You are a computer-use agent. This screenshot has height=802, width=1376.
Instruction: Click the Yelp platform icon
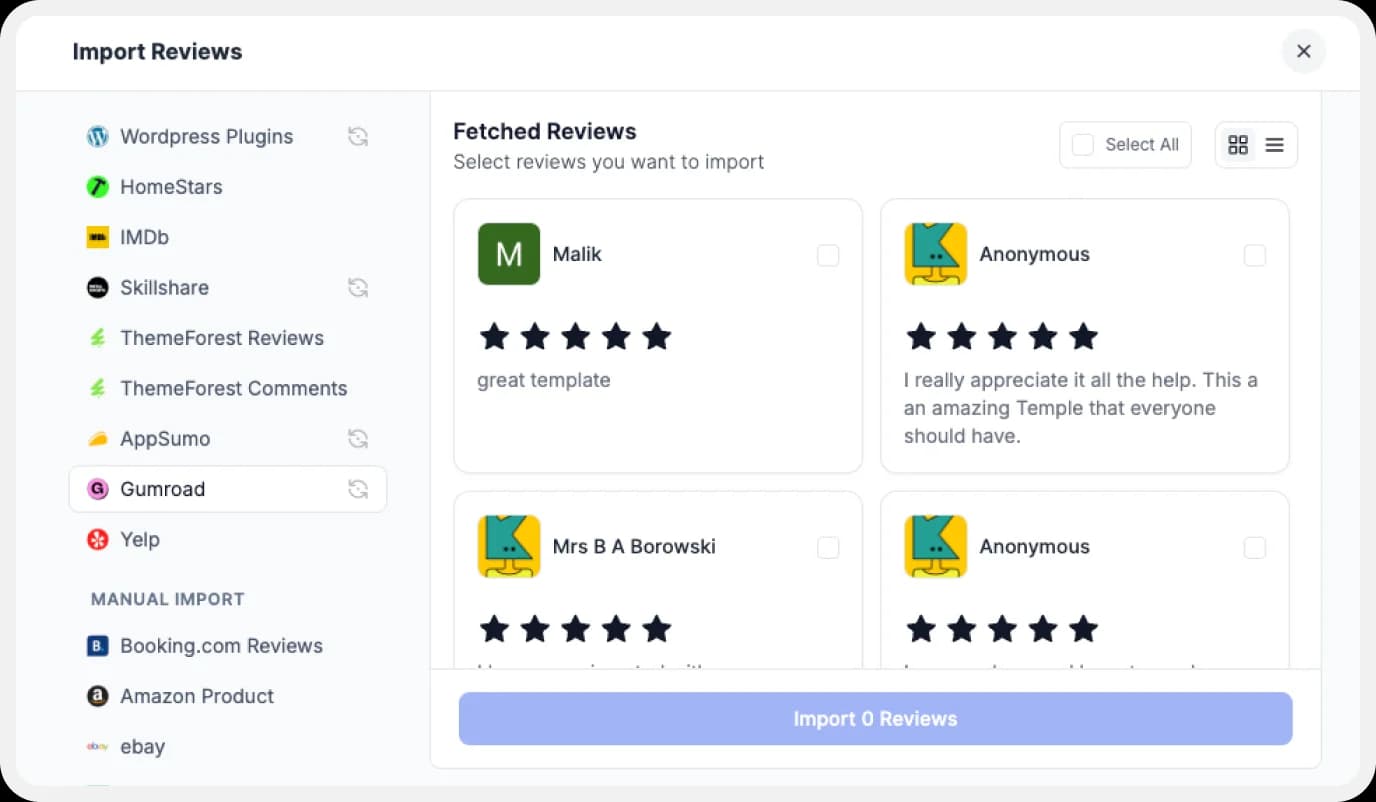point(97,539)
